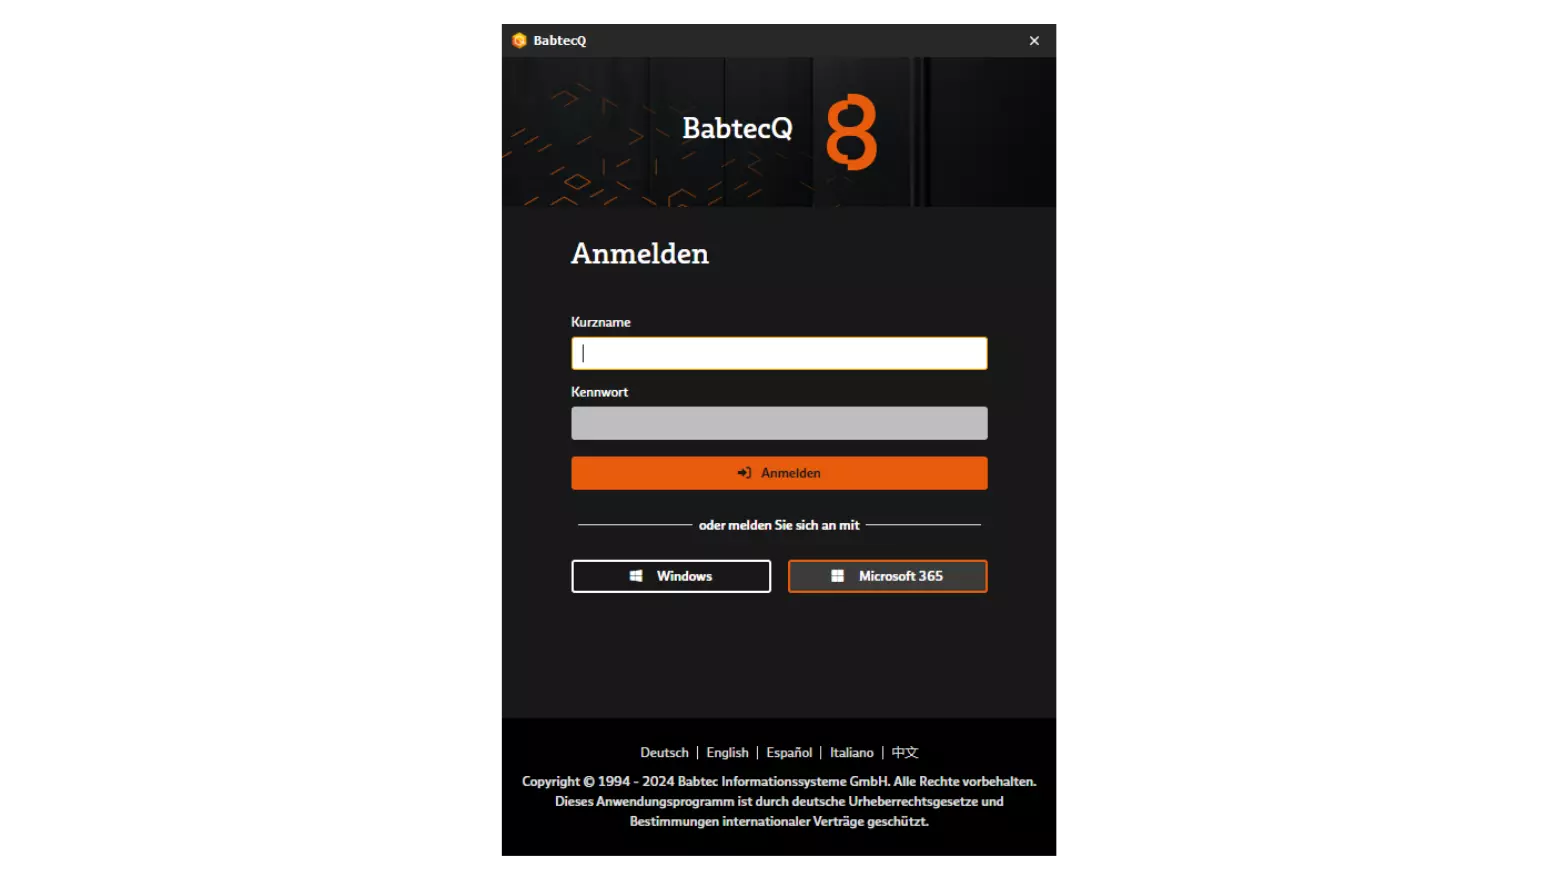Switch language to Español
Image resolution: width=1558 pixels, height=880 pixels.
[x=789, y=753]
